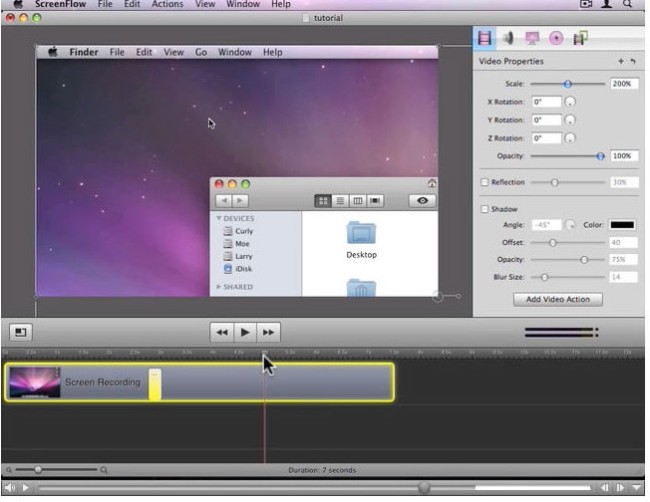650x502 pixels.
Task: Click the Add Video Action button
Action: (x=558, y=300)
